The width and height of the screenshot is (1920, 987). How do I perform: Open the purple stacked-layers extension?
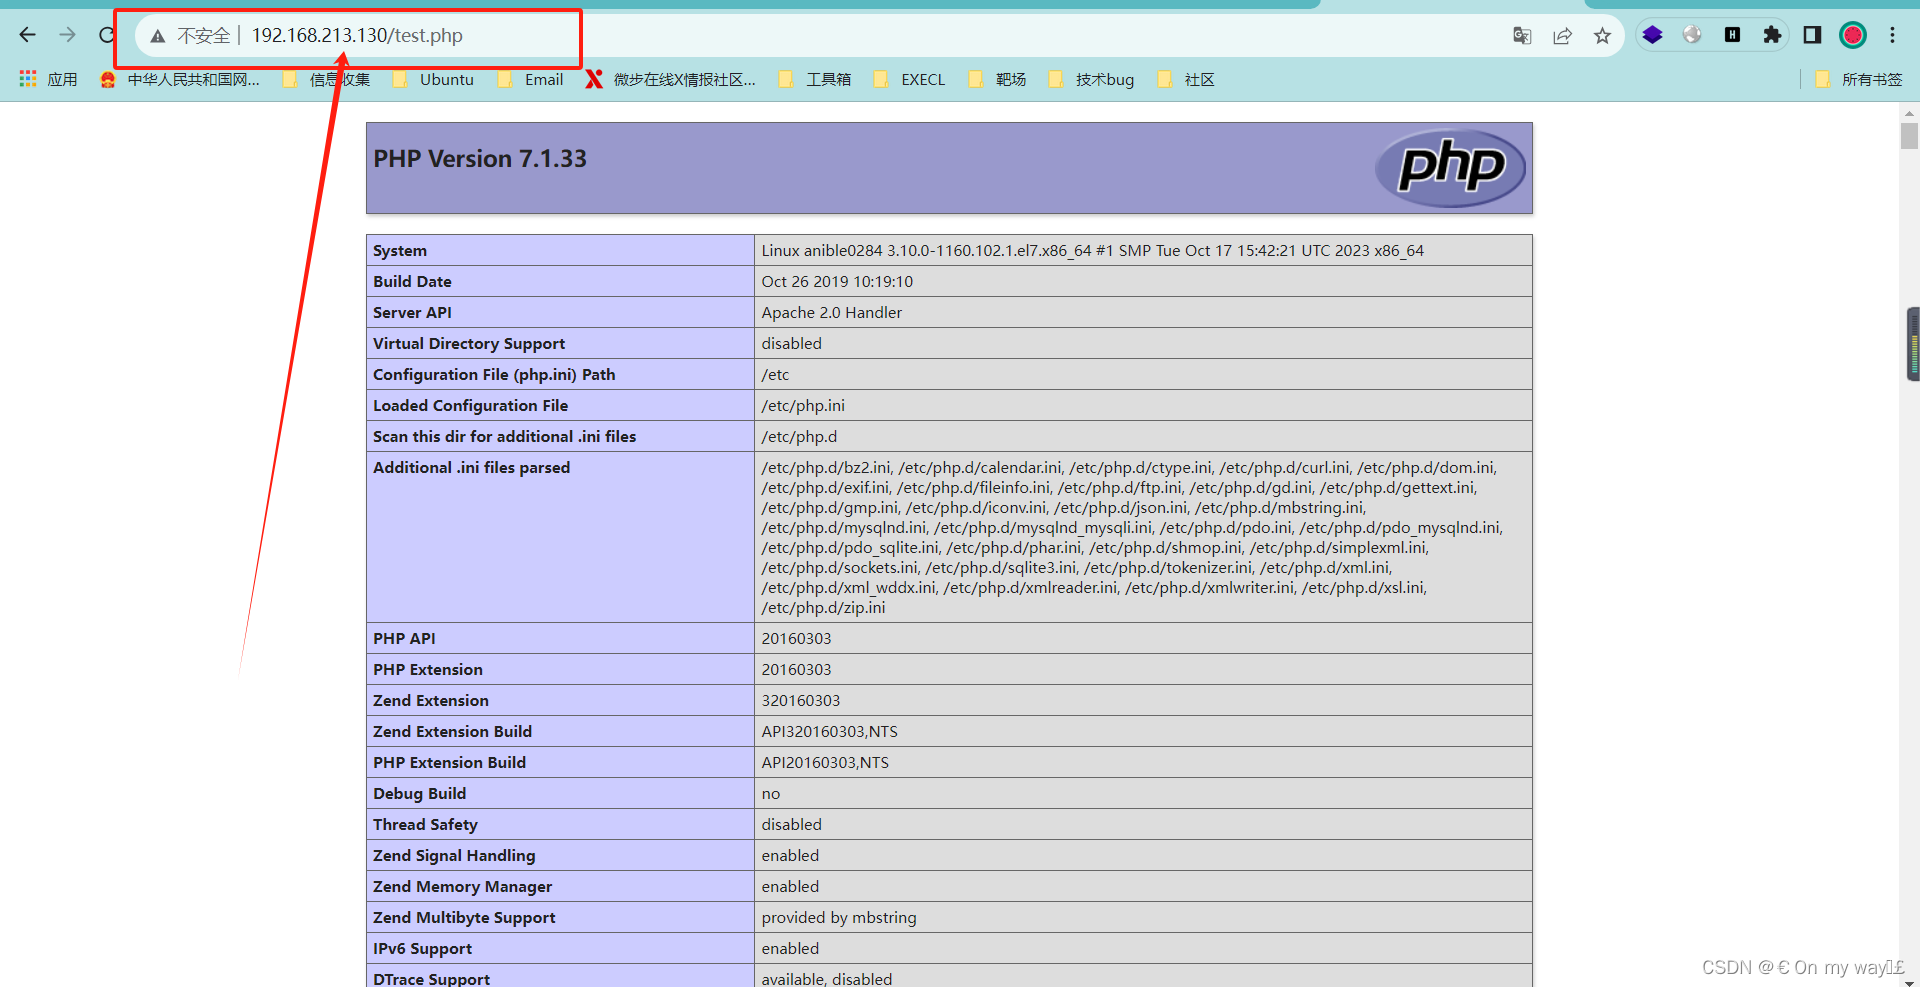[1652, 34]
